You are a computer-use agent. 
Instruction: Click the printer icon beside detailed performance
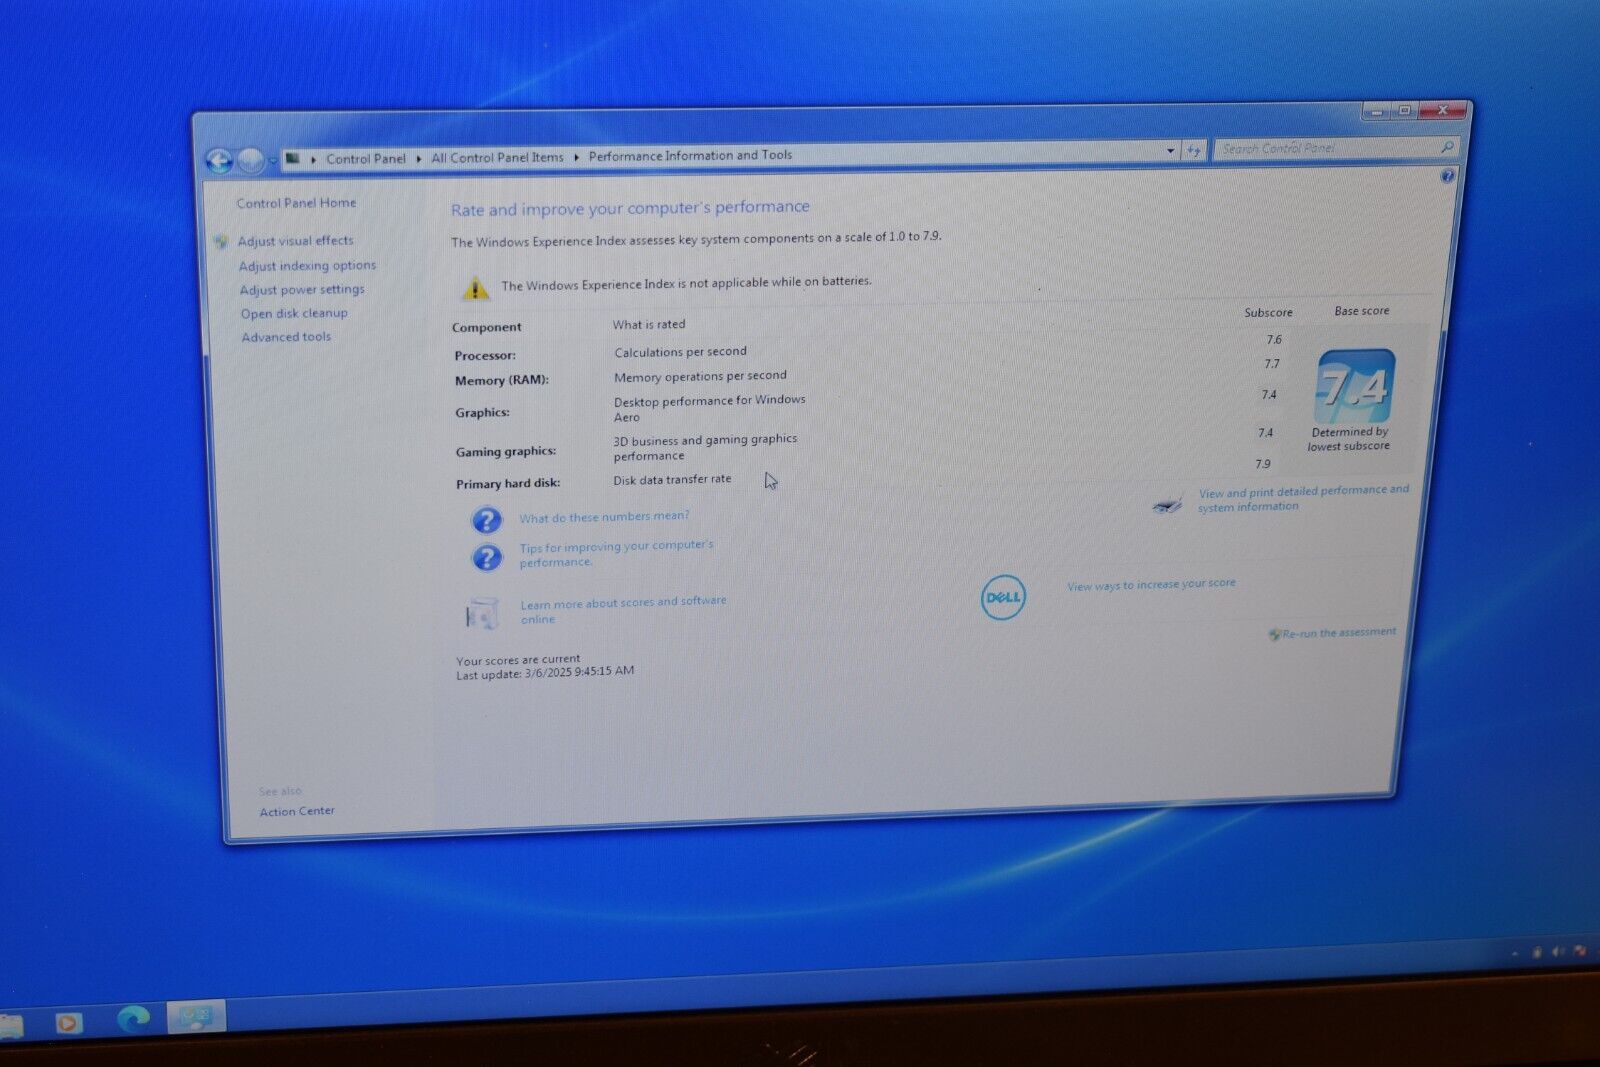click(x=1167, y=505)
